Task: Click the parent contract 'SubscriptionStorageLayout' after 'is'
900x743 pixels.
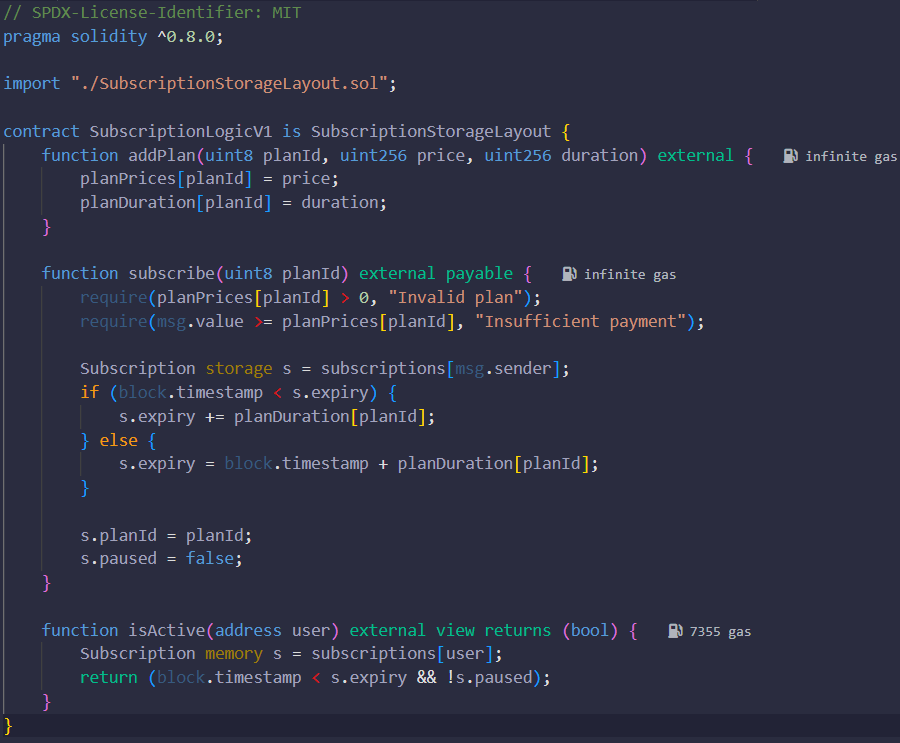Action: pyautogui.click(x=430, y=131)
